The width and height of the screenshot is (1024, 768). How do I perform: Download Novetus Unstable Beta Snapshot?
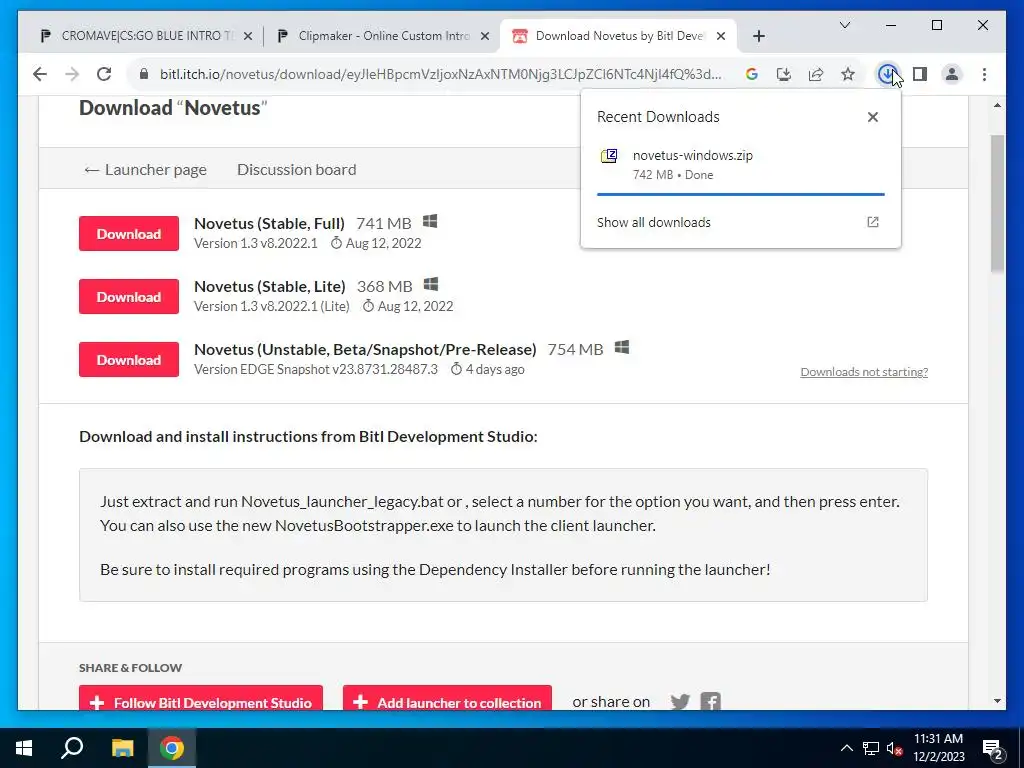pos(129,360)
